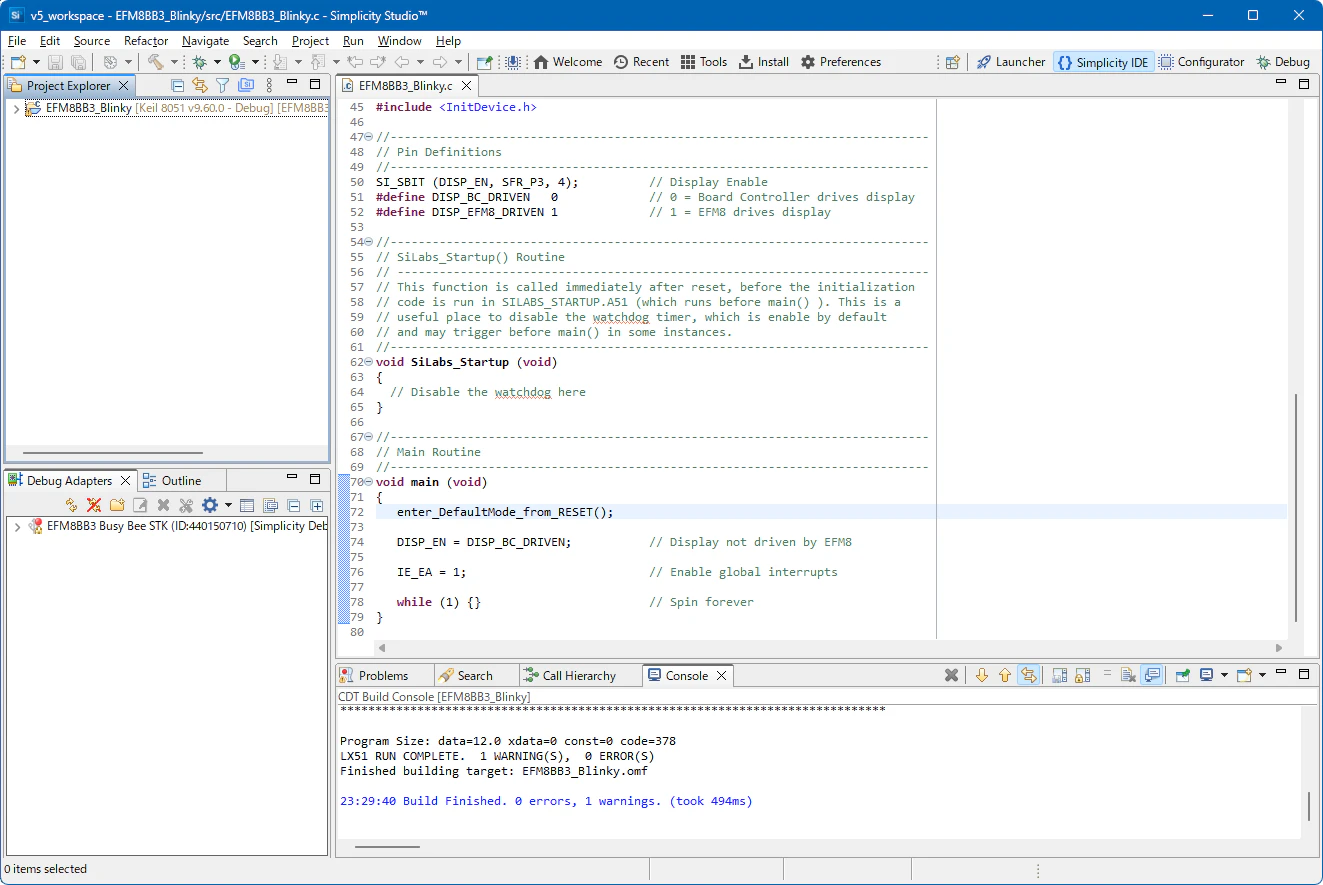Click the Install button
The height and width of the screenshot is (885, 1323).
pos(764,62)
